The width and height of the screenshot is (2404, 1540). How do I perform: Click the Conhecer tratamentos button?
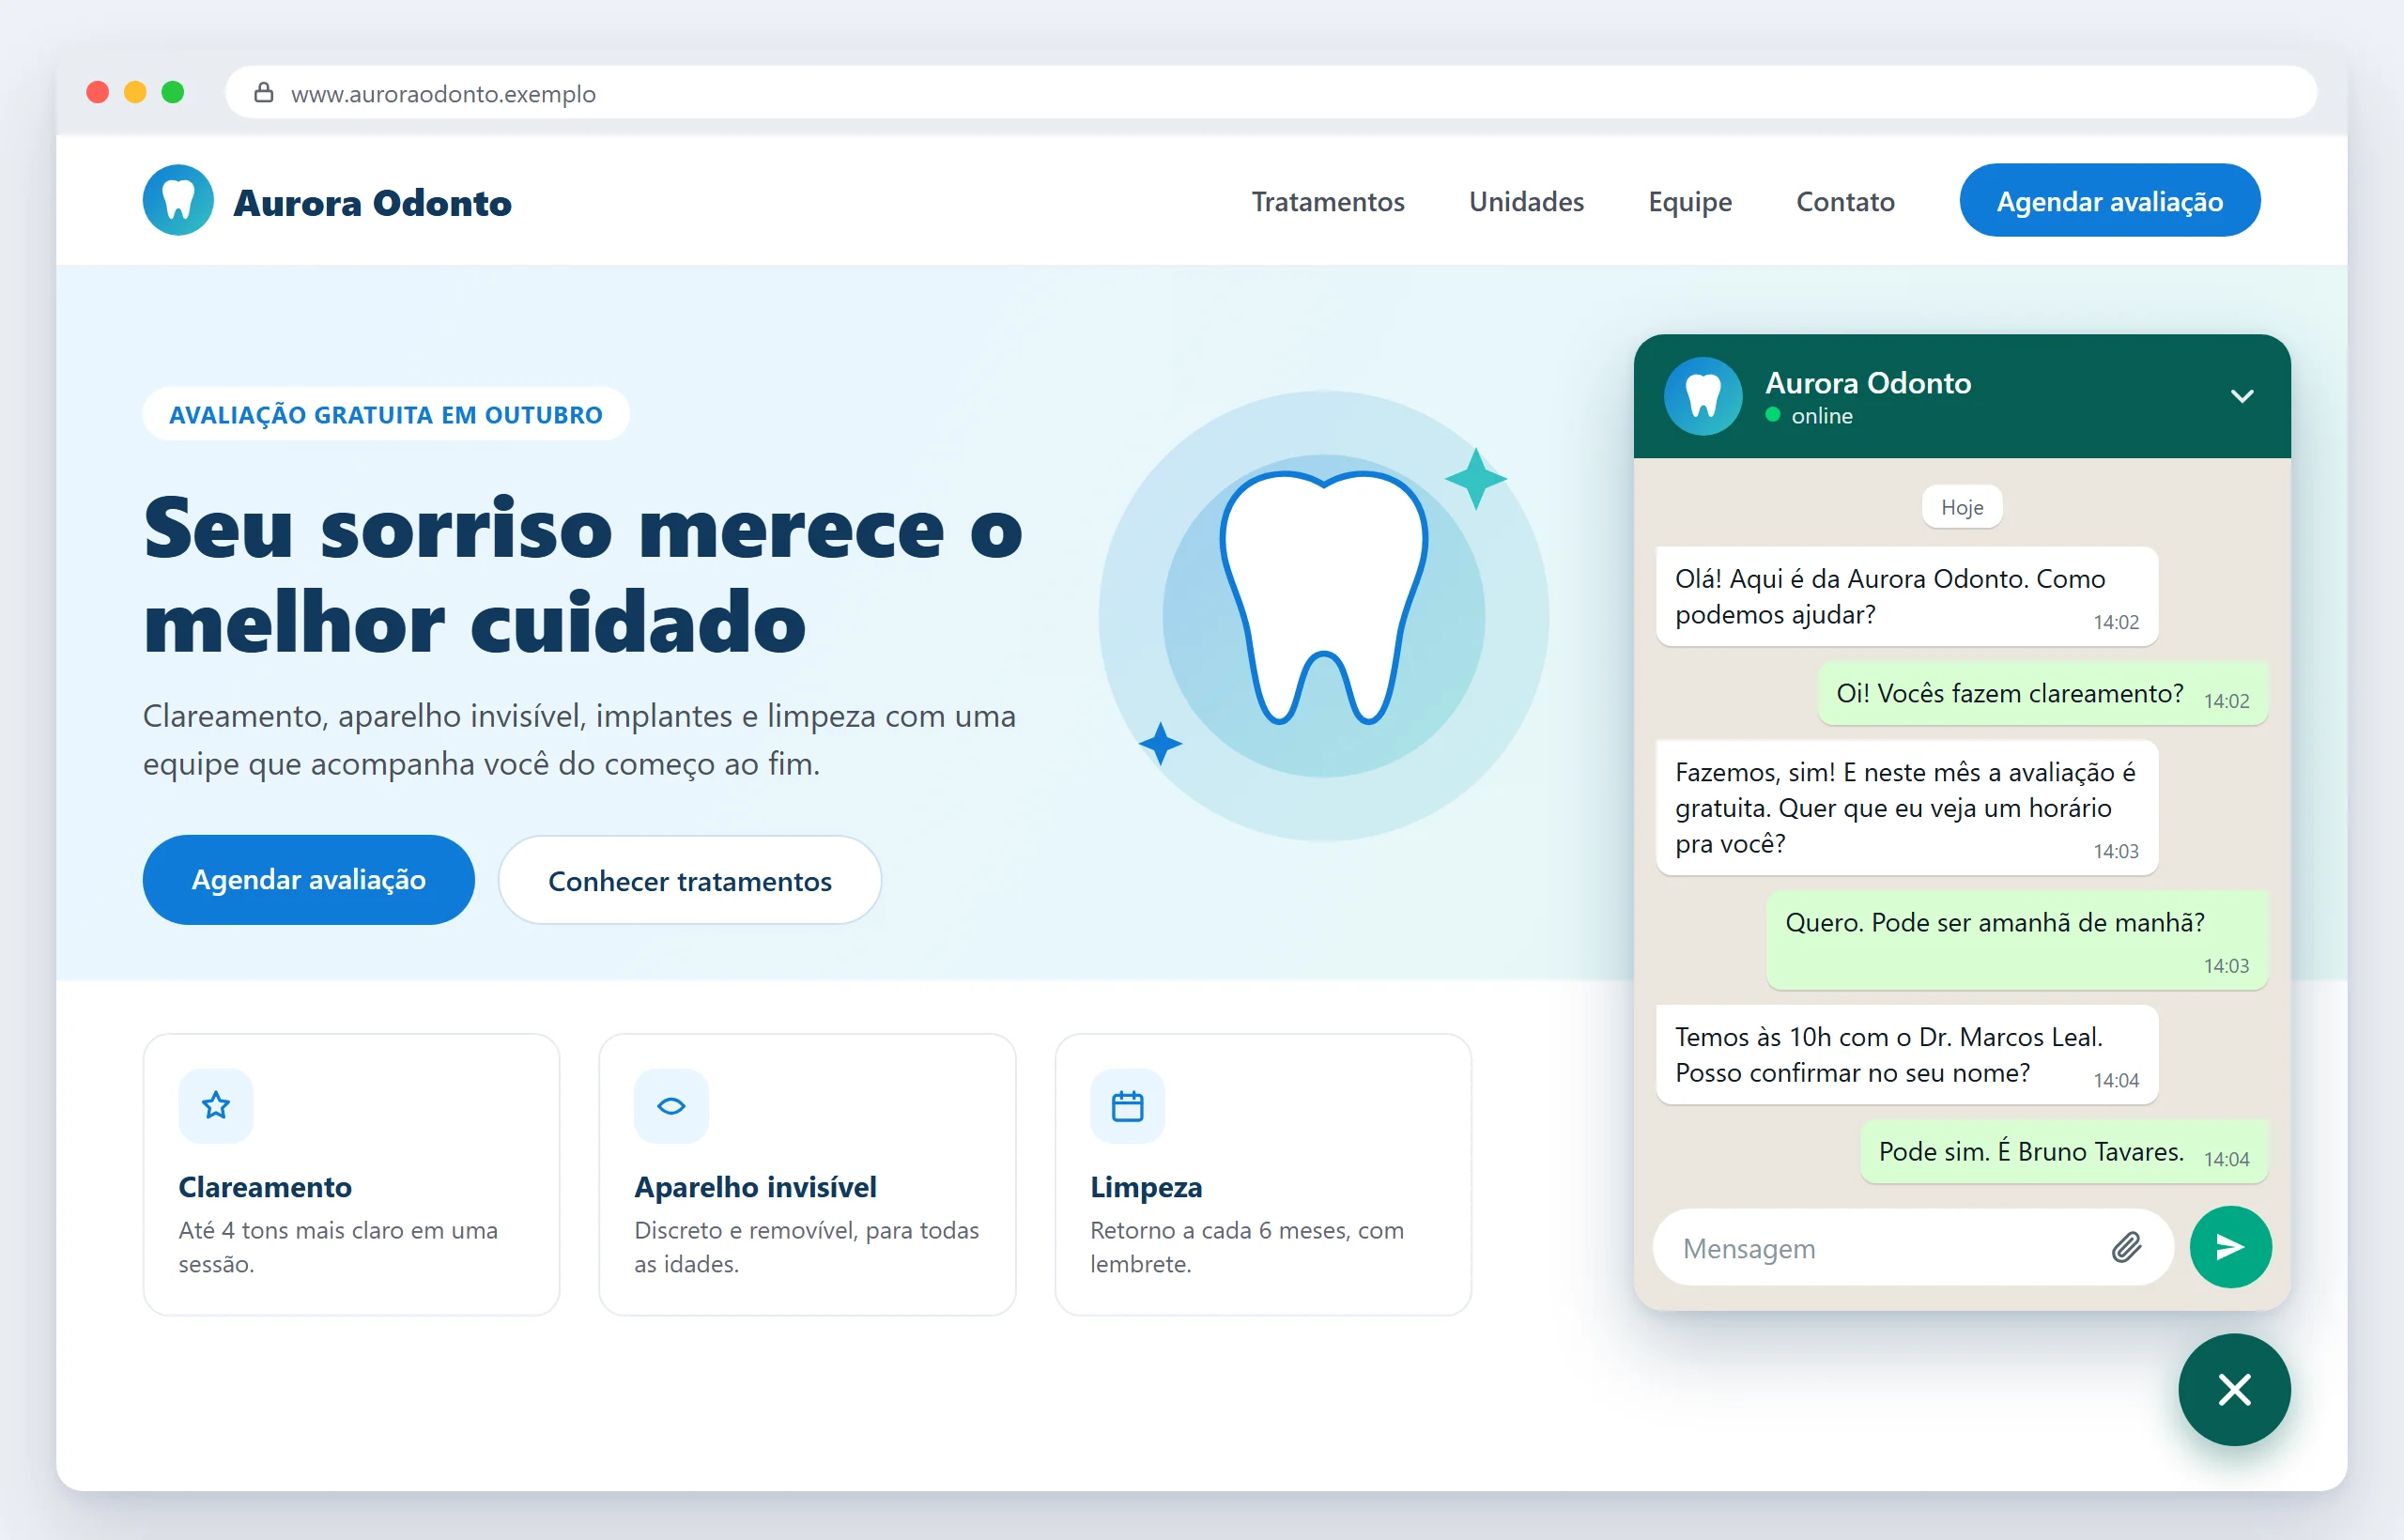pyautogui.click(x=689, y=880)
